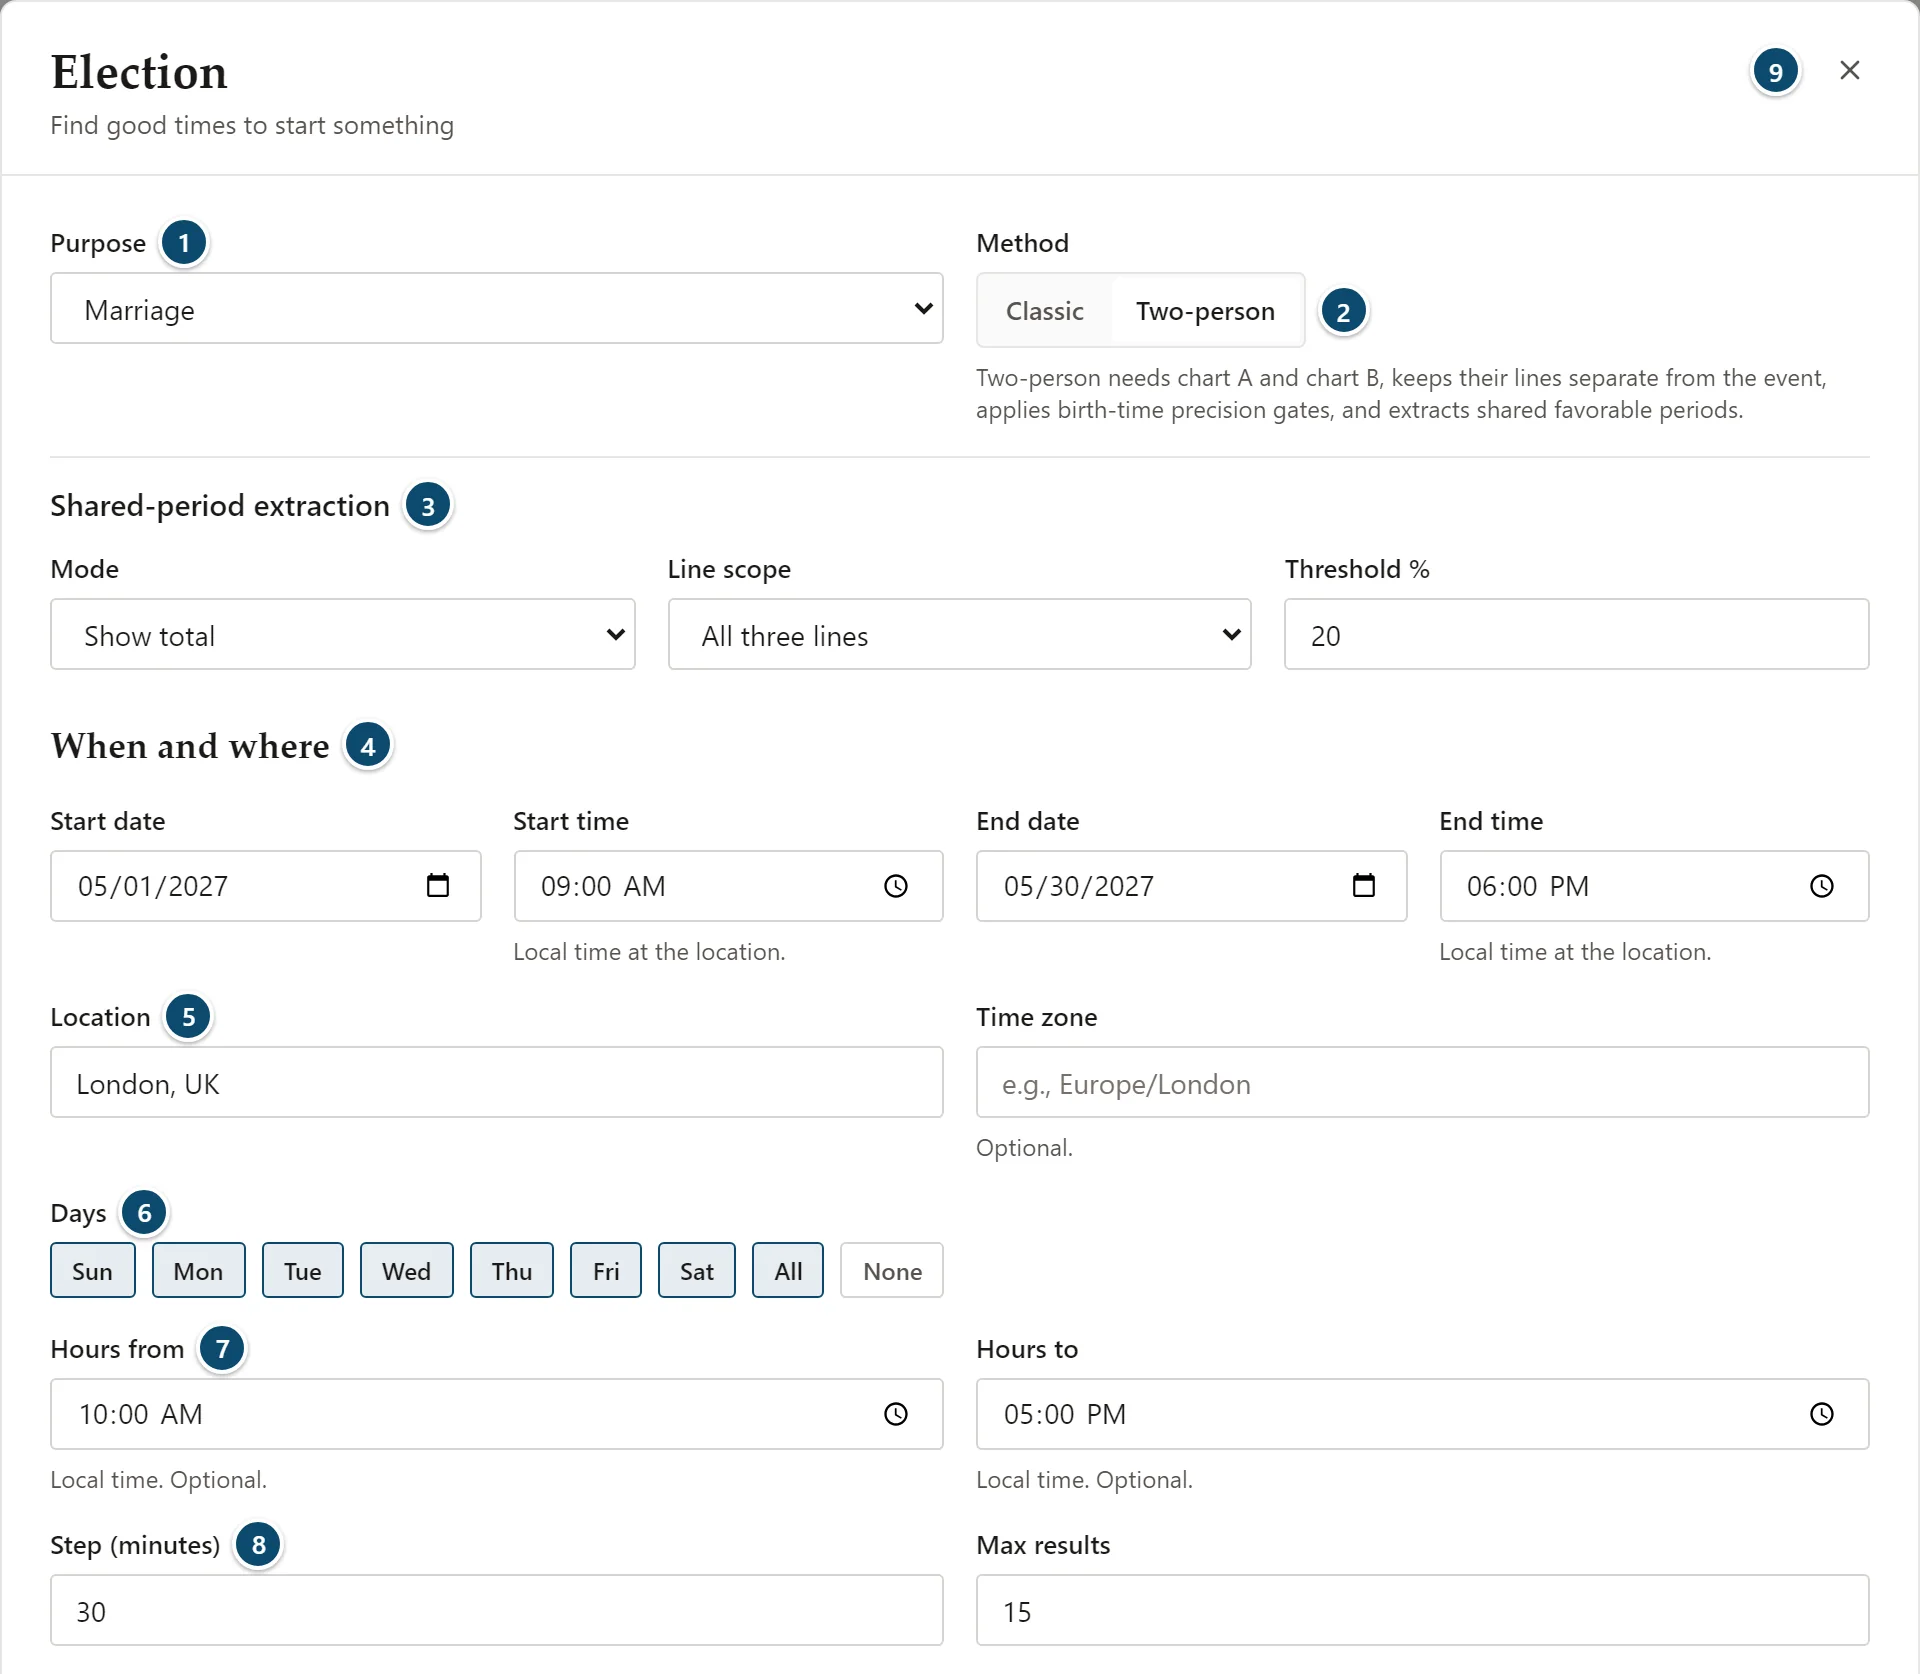1920x1674 pixels.
Task: Open the End time clock picker icon
Action: [1822, 885]
